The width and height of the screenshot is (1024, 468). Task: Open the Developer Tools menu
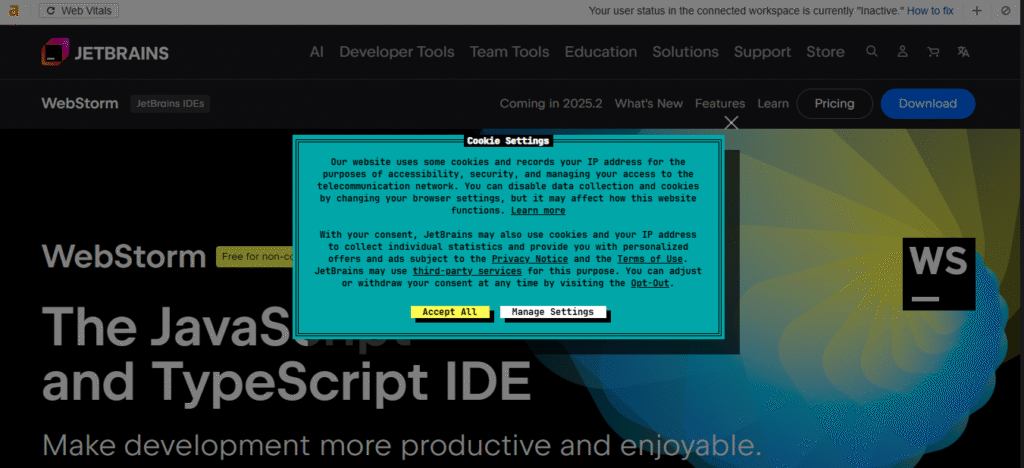(396, 52)
